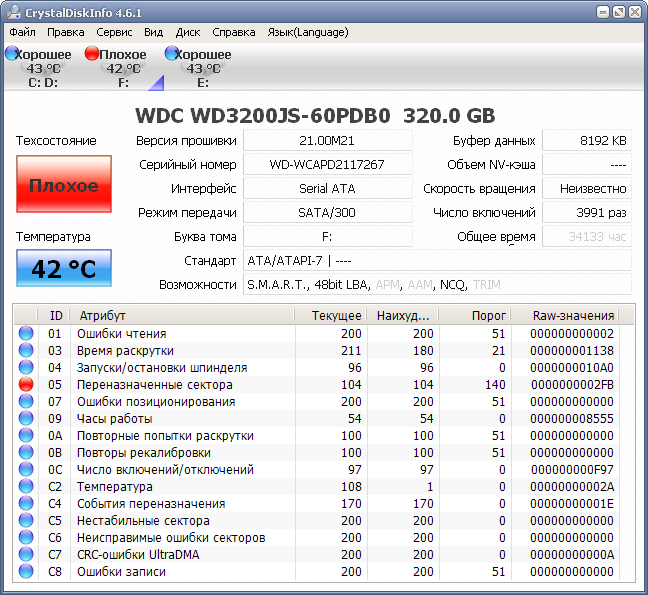Screen dimensions: 648x595
Task: Click status icon for 0C Число включений/отключений
Action: click(26, 469)
